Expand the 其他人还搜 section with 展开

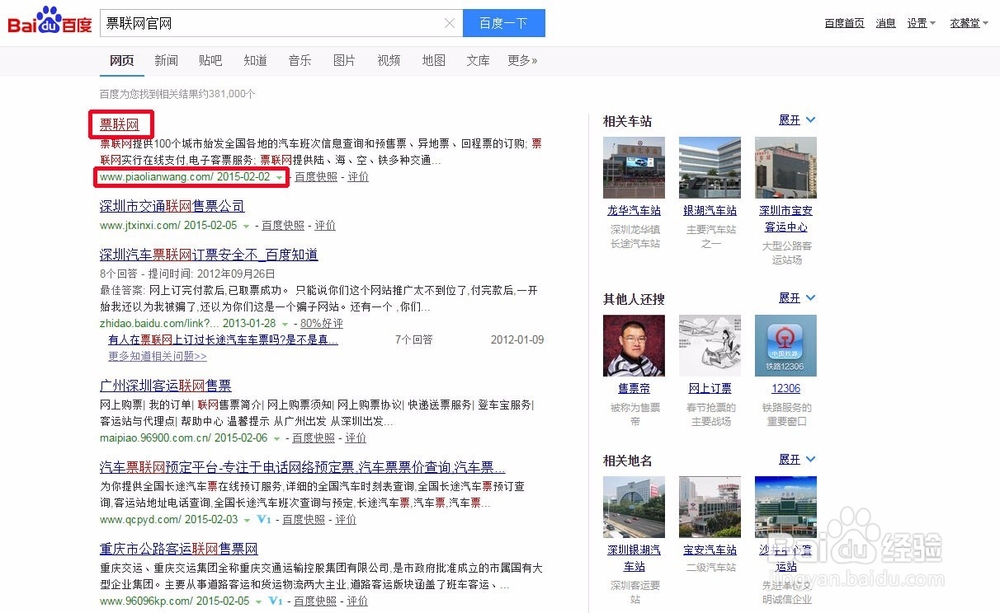(797, 298)
